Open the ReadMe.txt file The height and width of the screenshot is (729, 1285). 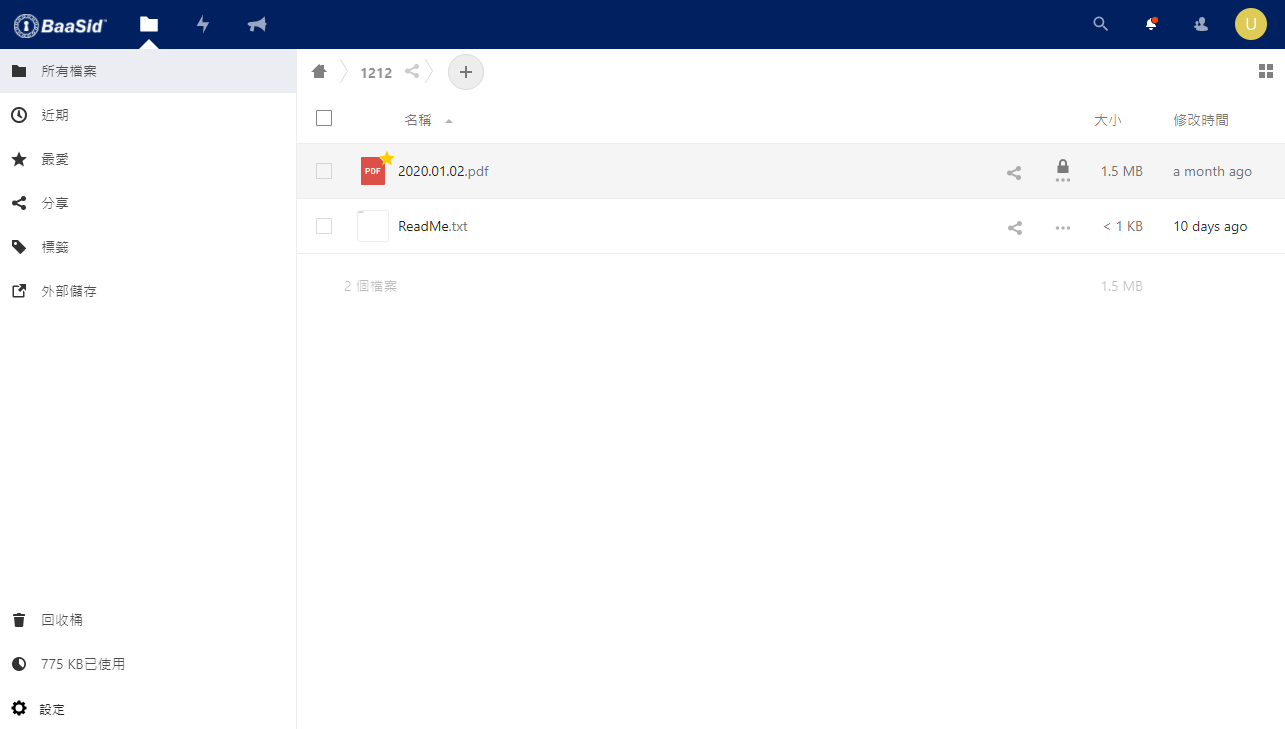(432, 226)
